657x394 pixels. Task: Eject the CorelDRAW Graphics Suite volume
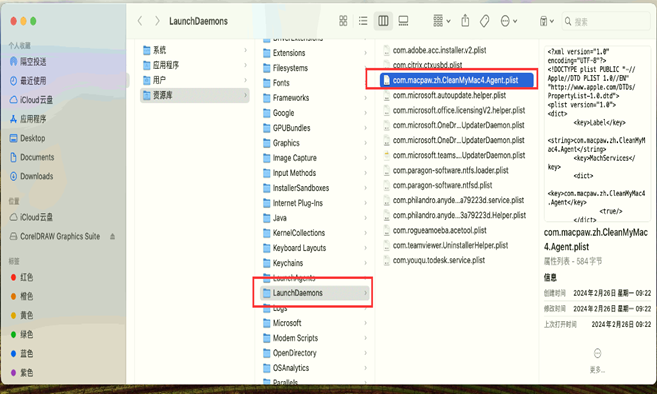point(112,236)
